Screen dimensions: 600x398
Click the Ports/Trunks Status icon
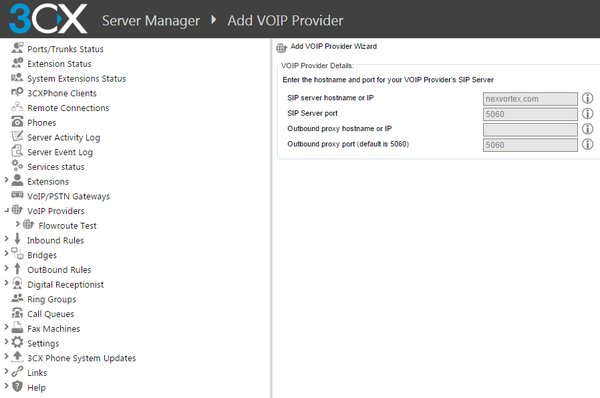17,48
